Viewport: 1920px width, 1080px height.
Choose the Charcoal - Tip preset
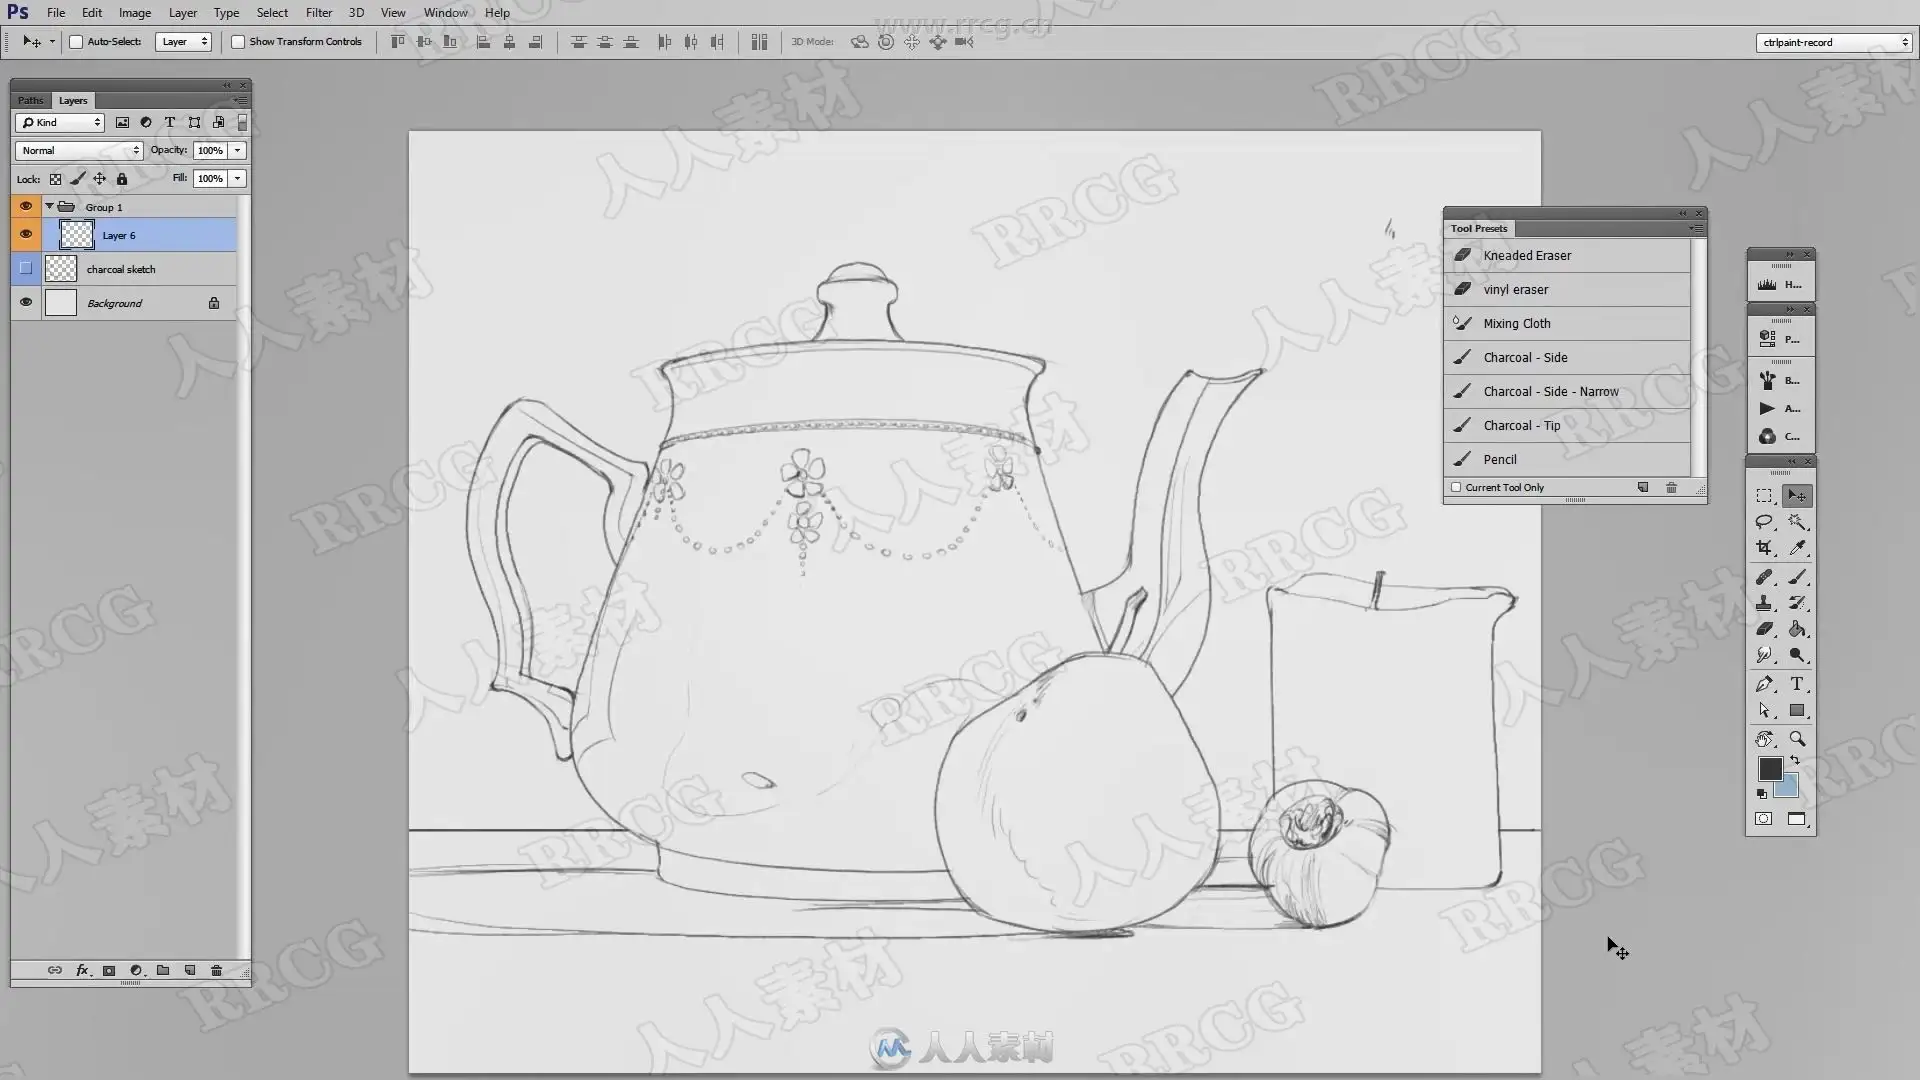(1521, 425)
